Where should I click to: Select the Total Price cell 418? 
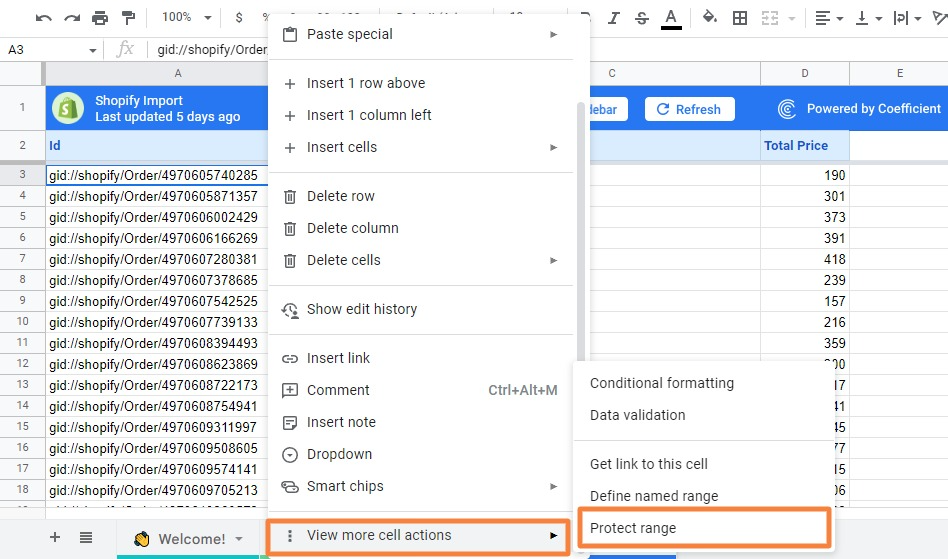click(805, 259)
